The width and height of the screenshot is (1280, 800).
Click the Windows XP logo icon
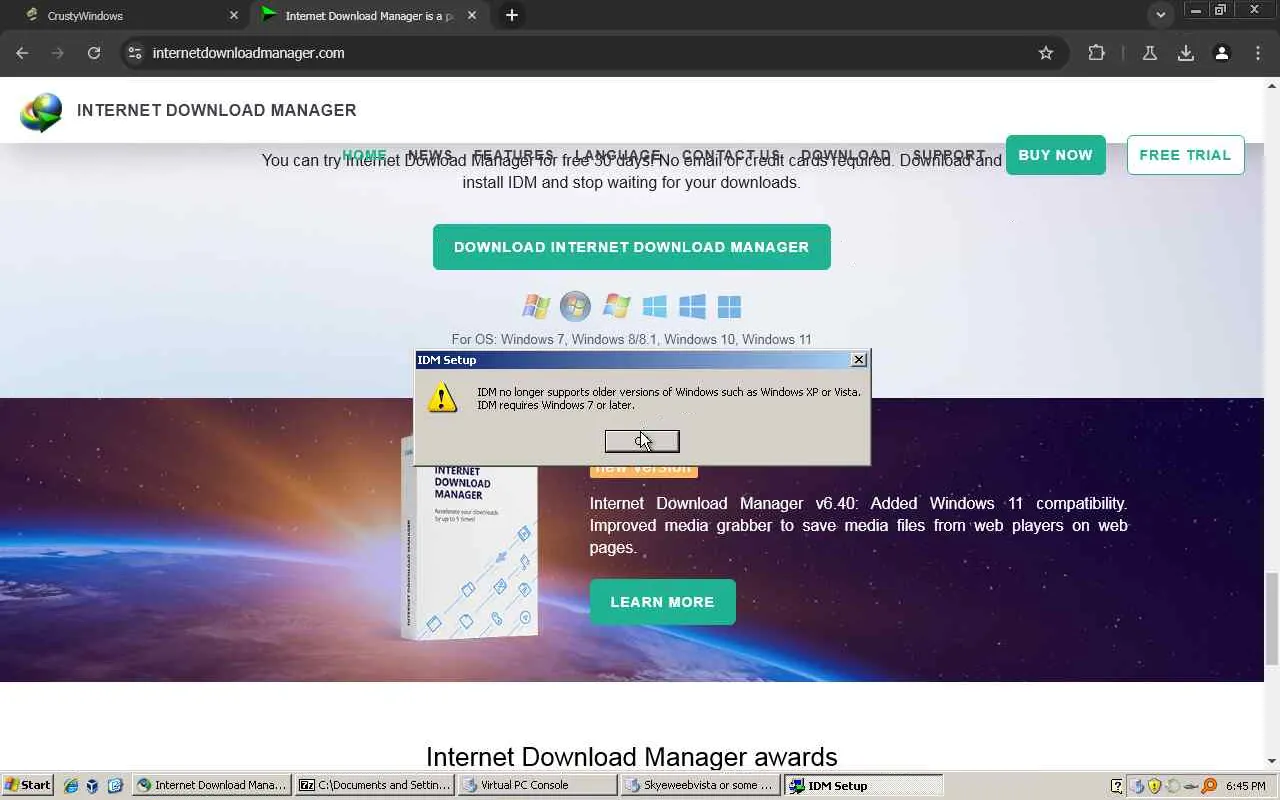536,306
